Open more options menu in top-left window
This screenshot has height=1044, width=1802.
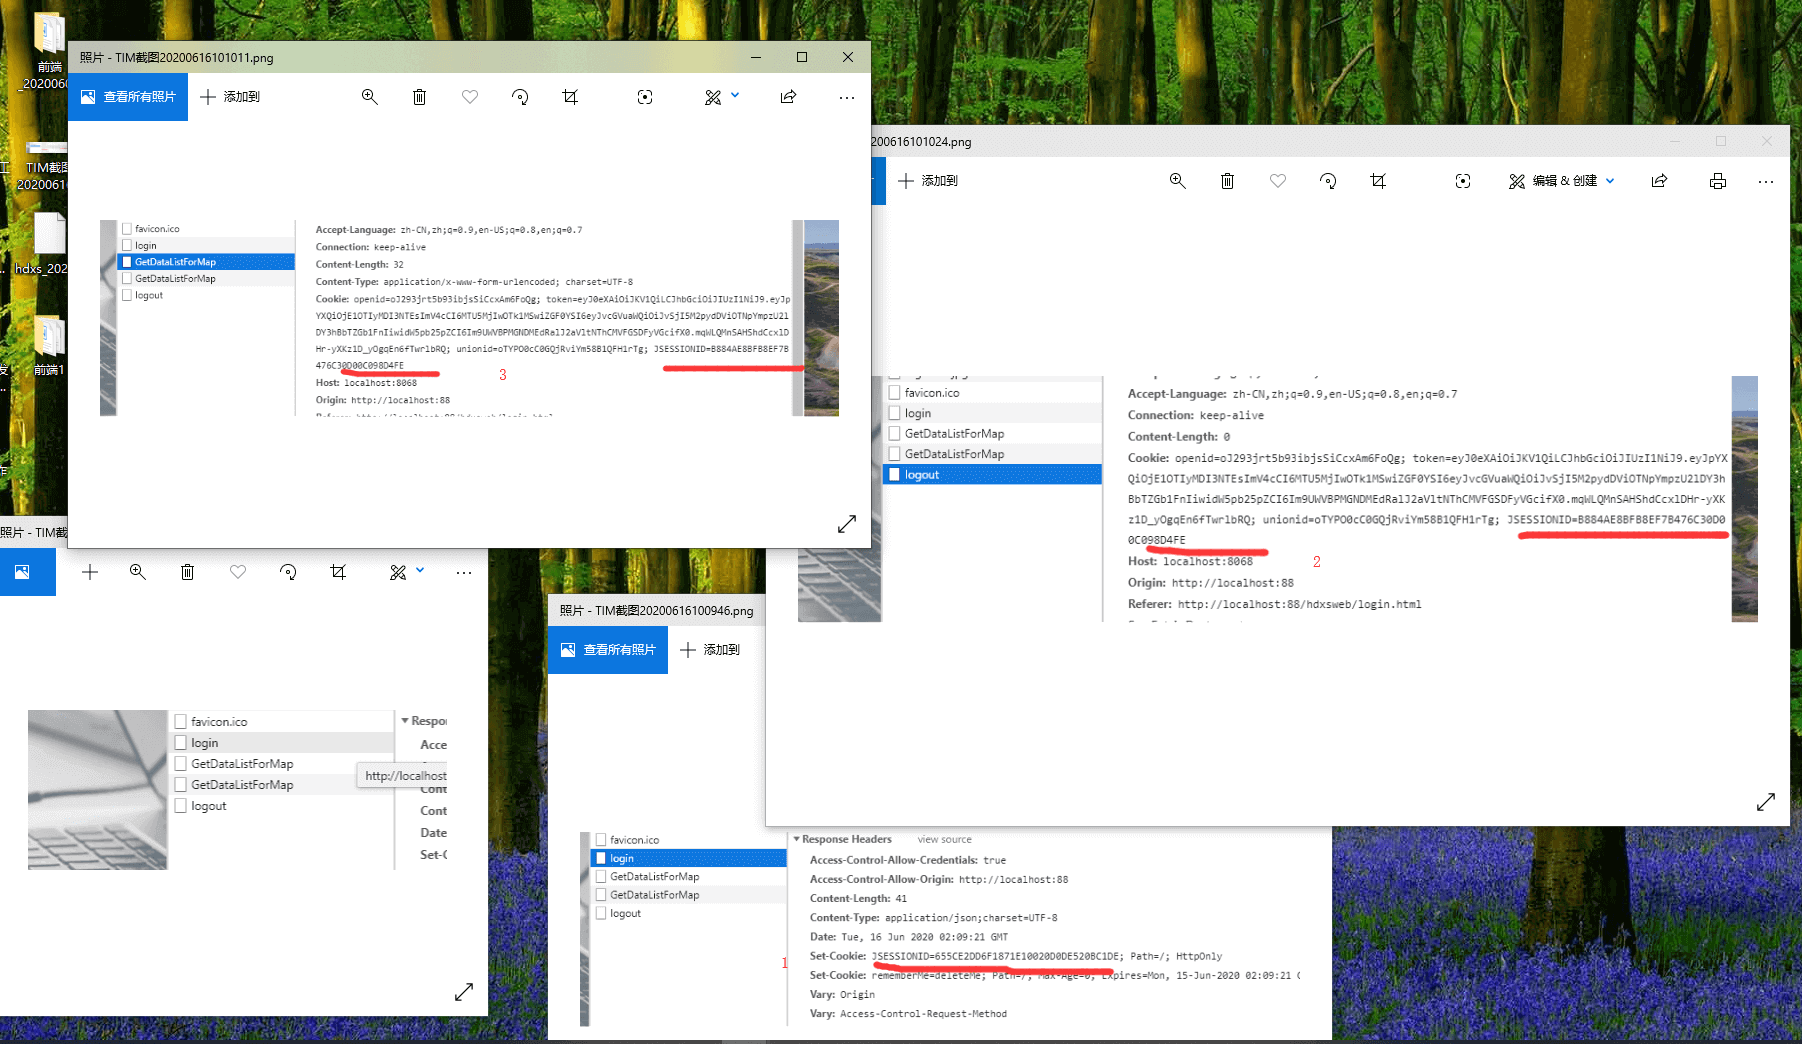[847, 97]
